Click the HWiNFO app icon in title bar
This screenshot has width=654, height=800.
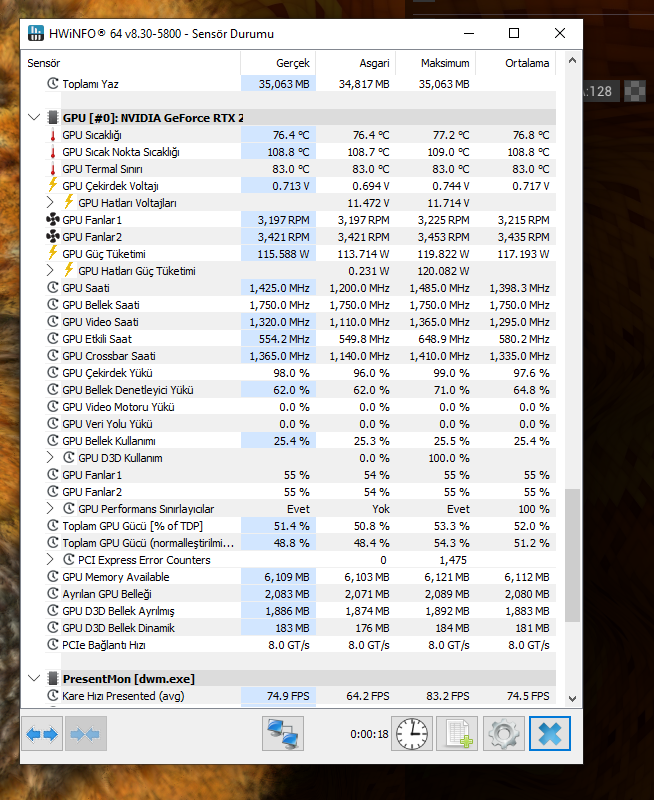(x=36, y=33)
